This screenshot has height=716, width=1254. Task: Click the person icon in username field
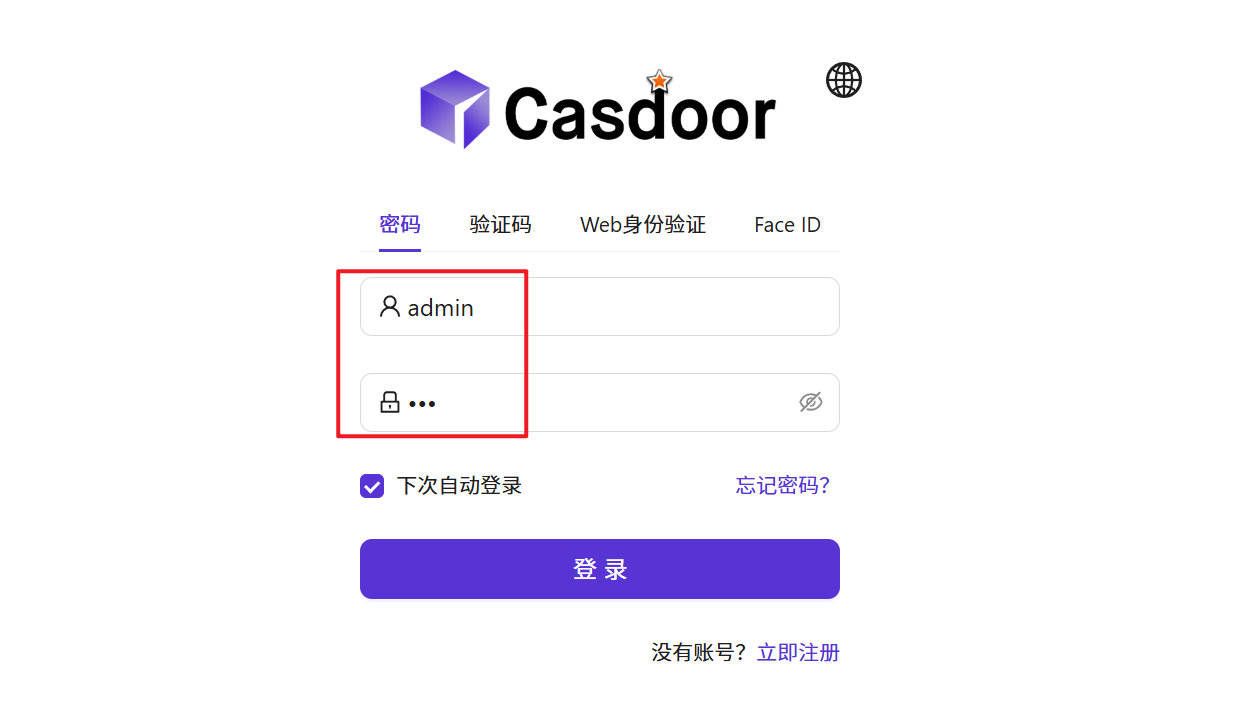click(390, 307)
